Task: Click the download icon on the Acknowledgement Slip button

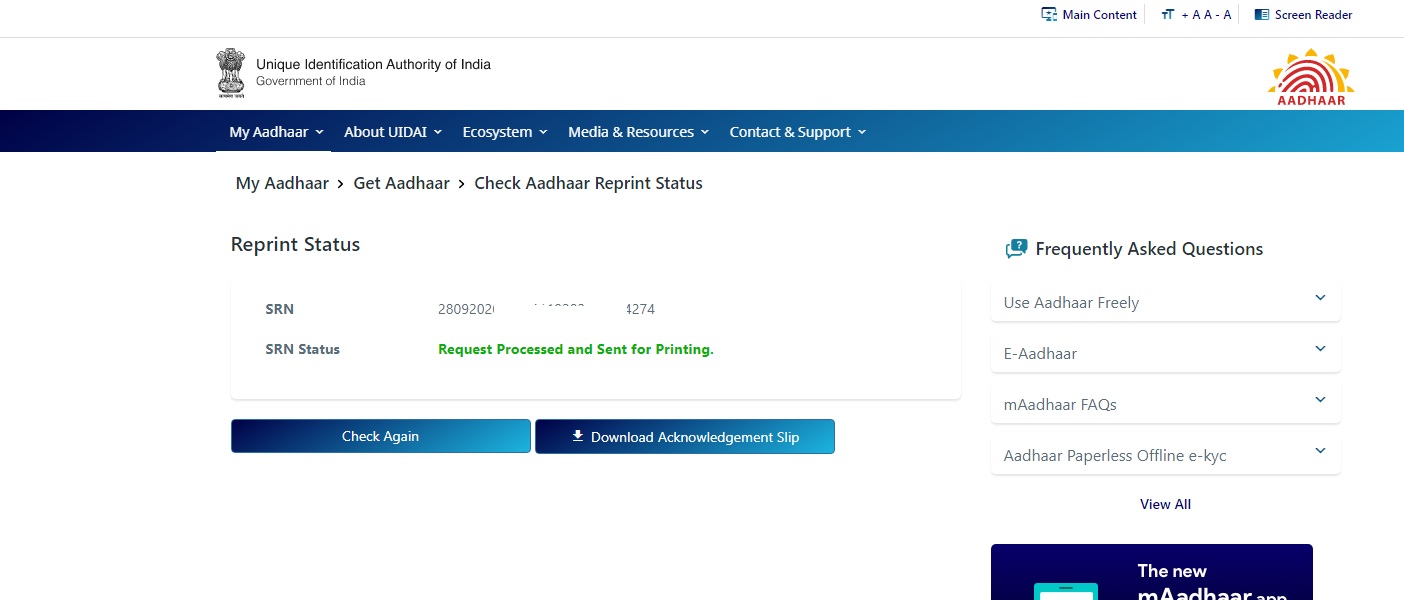Action: click(x=577, y=436)
